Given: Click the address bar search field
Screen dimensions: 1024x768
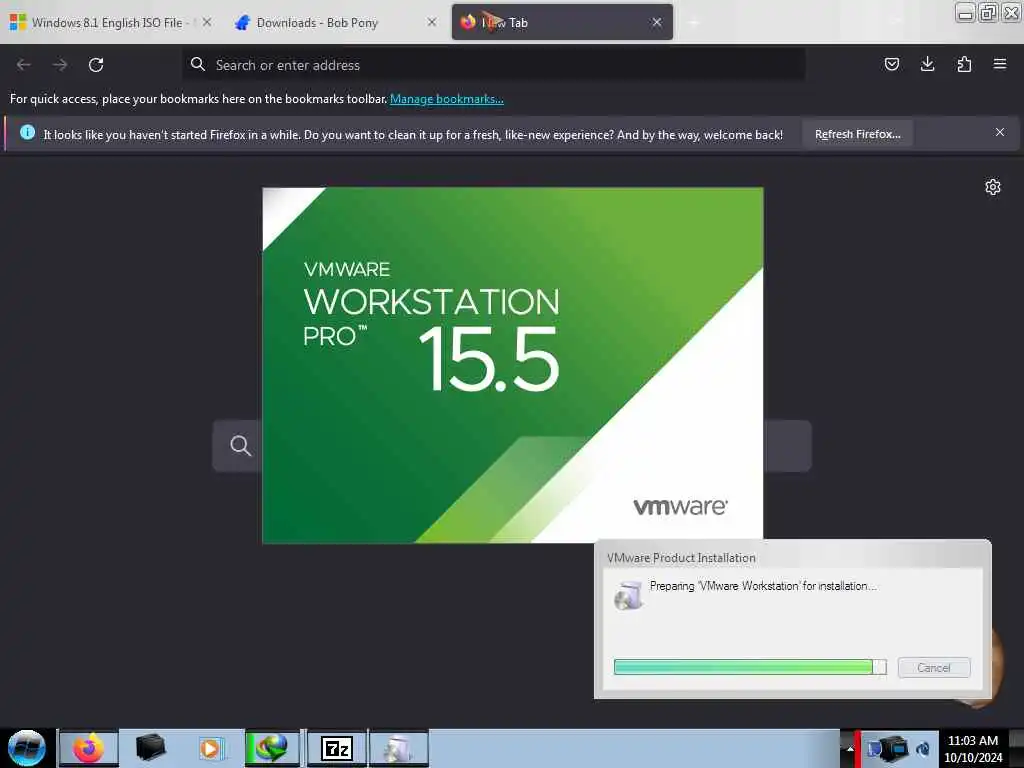Looking at the screenshot, I should [494, 65].
